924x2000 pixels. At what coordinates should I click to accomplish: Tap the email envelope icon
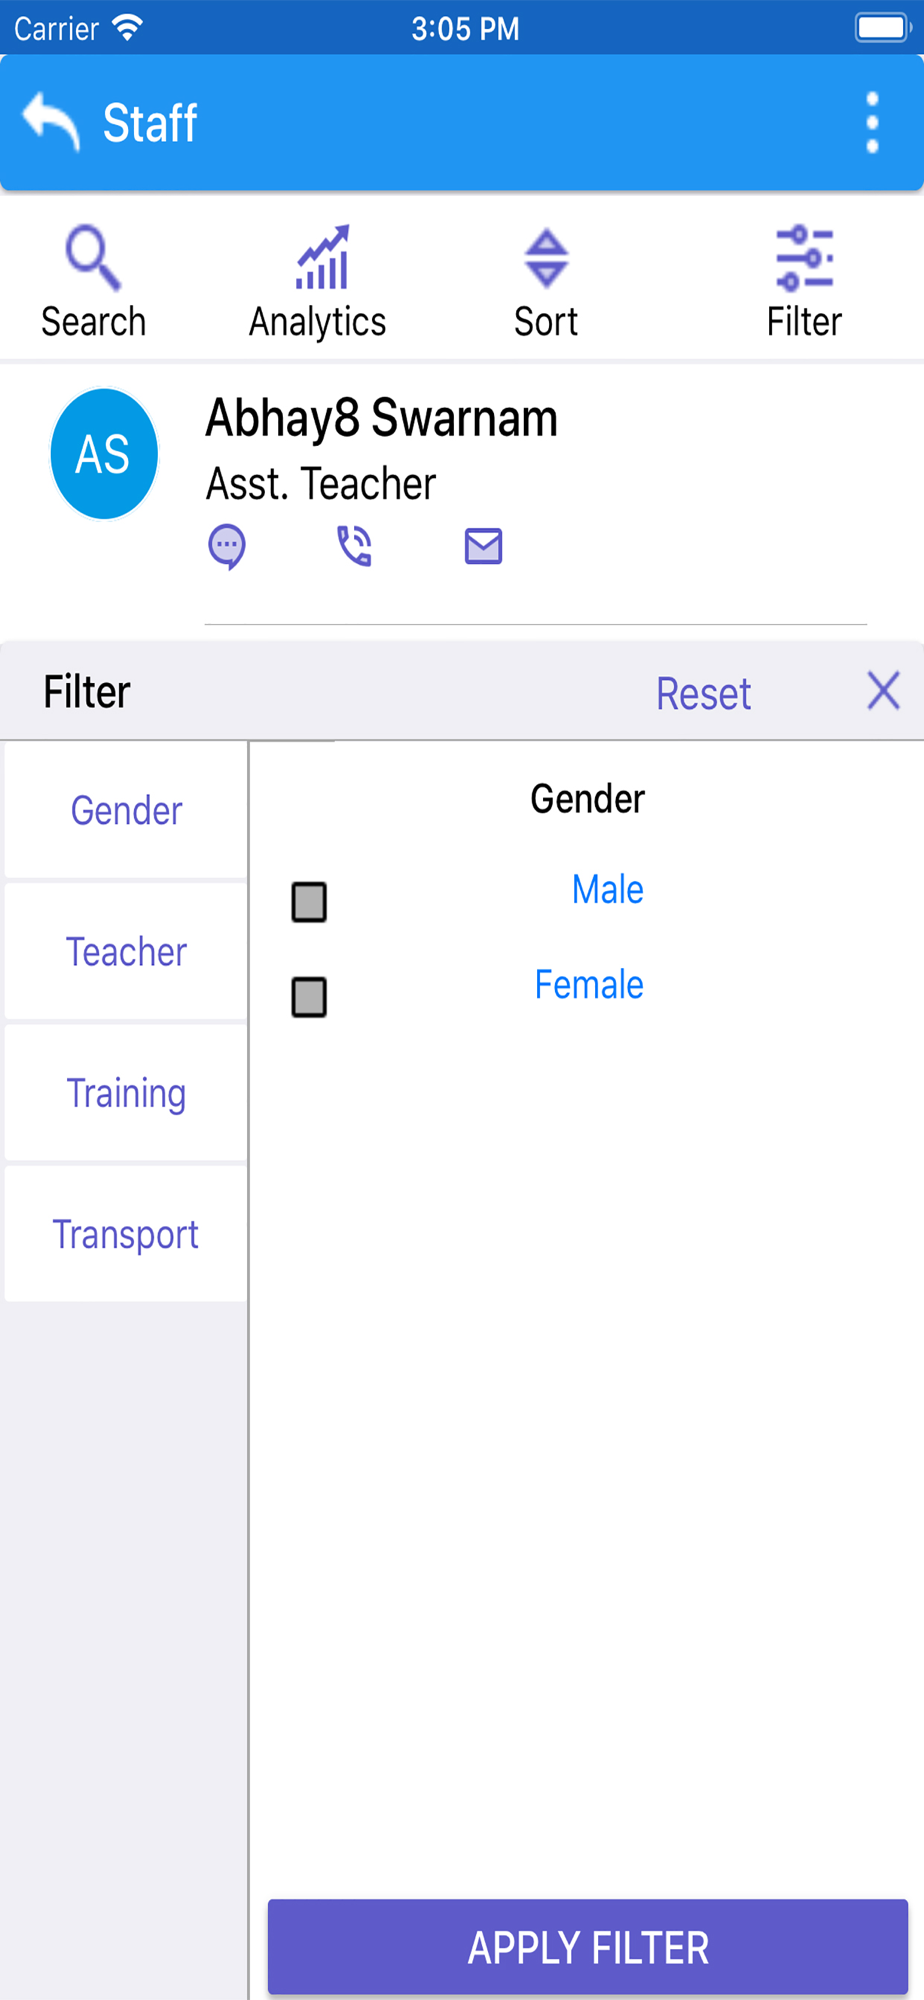click(x=483, y=547)
